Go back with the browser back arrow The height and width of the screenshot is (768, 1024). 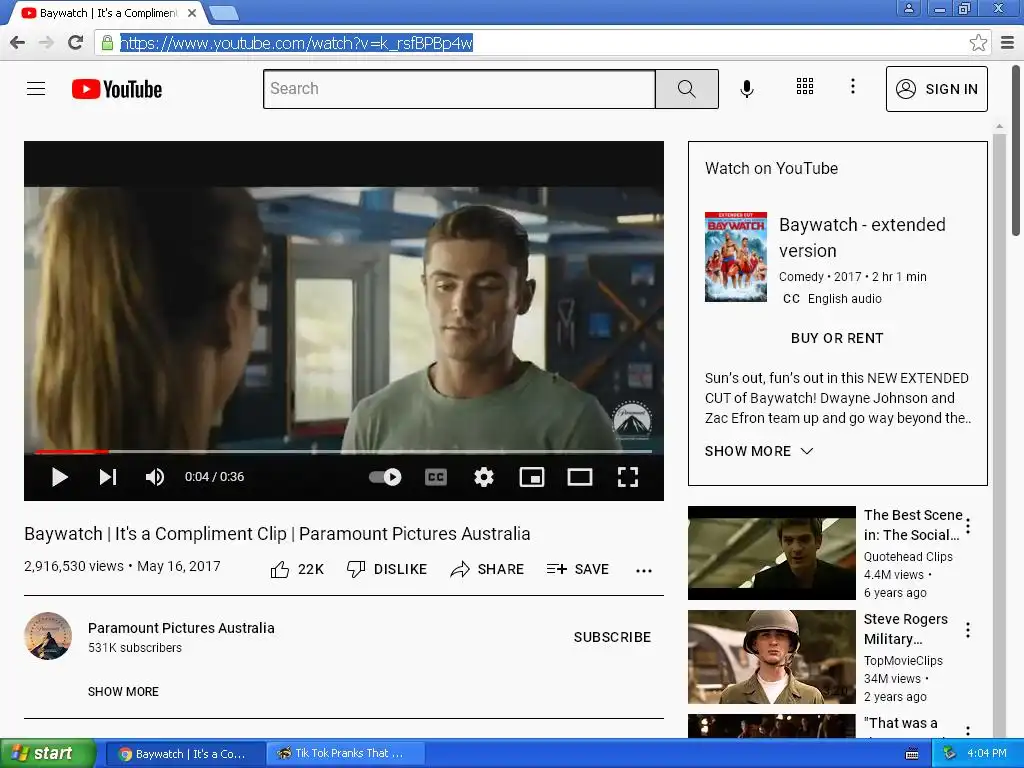point(18,43)
